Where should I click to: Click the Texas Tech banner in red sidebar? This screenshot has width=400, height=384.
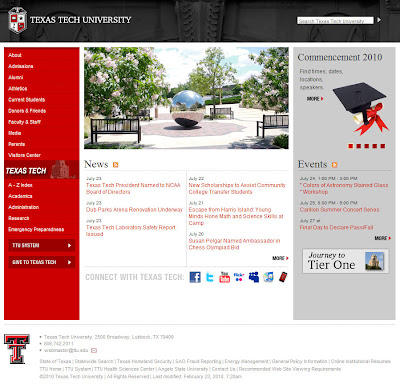point(42,170)
